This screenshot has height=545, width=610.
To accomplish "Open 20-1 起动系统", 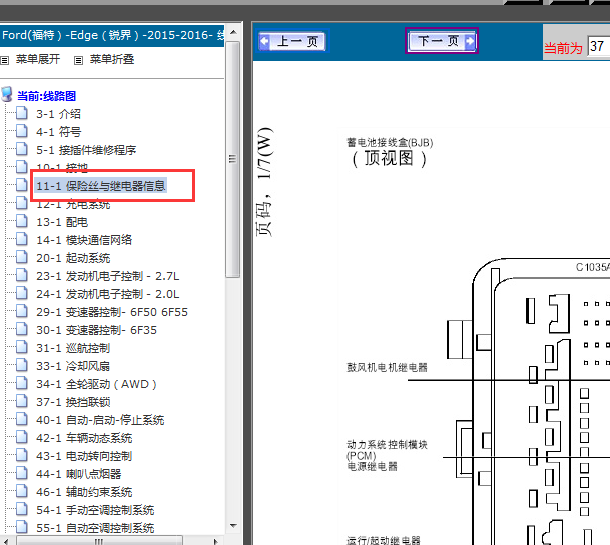I will pos(73,258).
